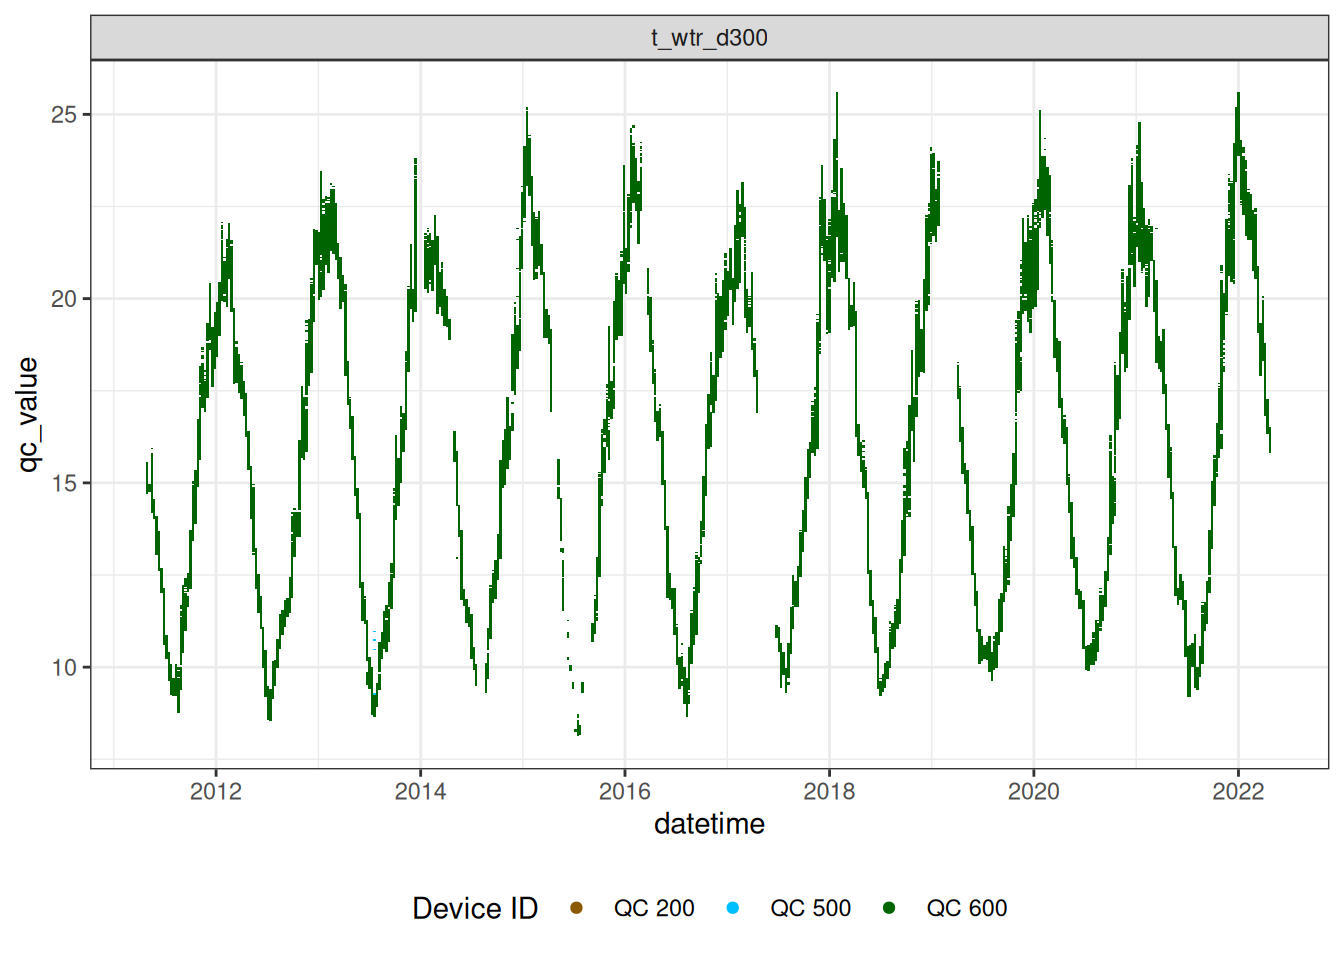Click the 2018 x-axis tick label
Screen dimensions: 1344x960
pyautogui.click(x=829, y=792)
